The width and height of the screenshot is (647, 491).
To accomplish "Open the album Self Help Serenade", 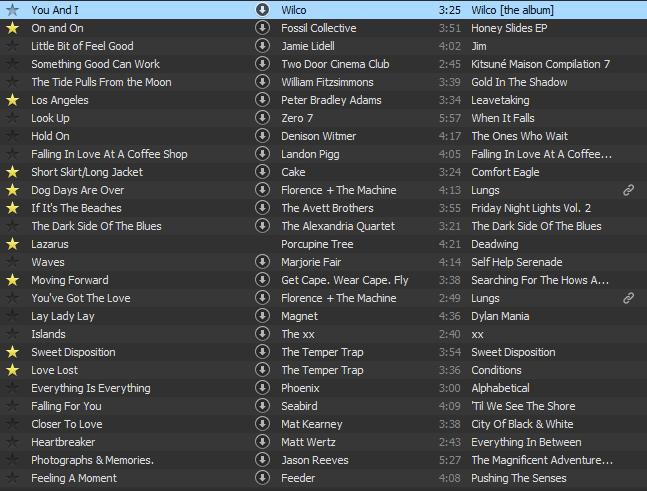I will coord(517,262).
